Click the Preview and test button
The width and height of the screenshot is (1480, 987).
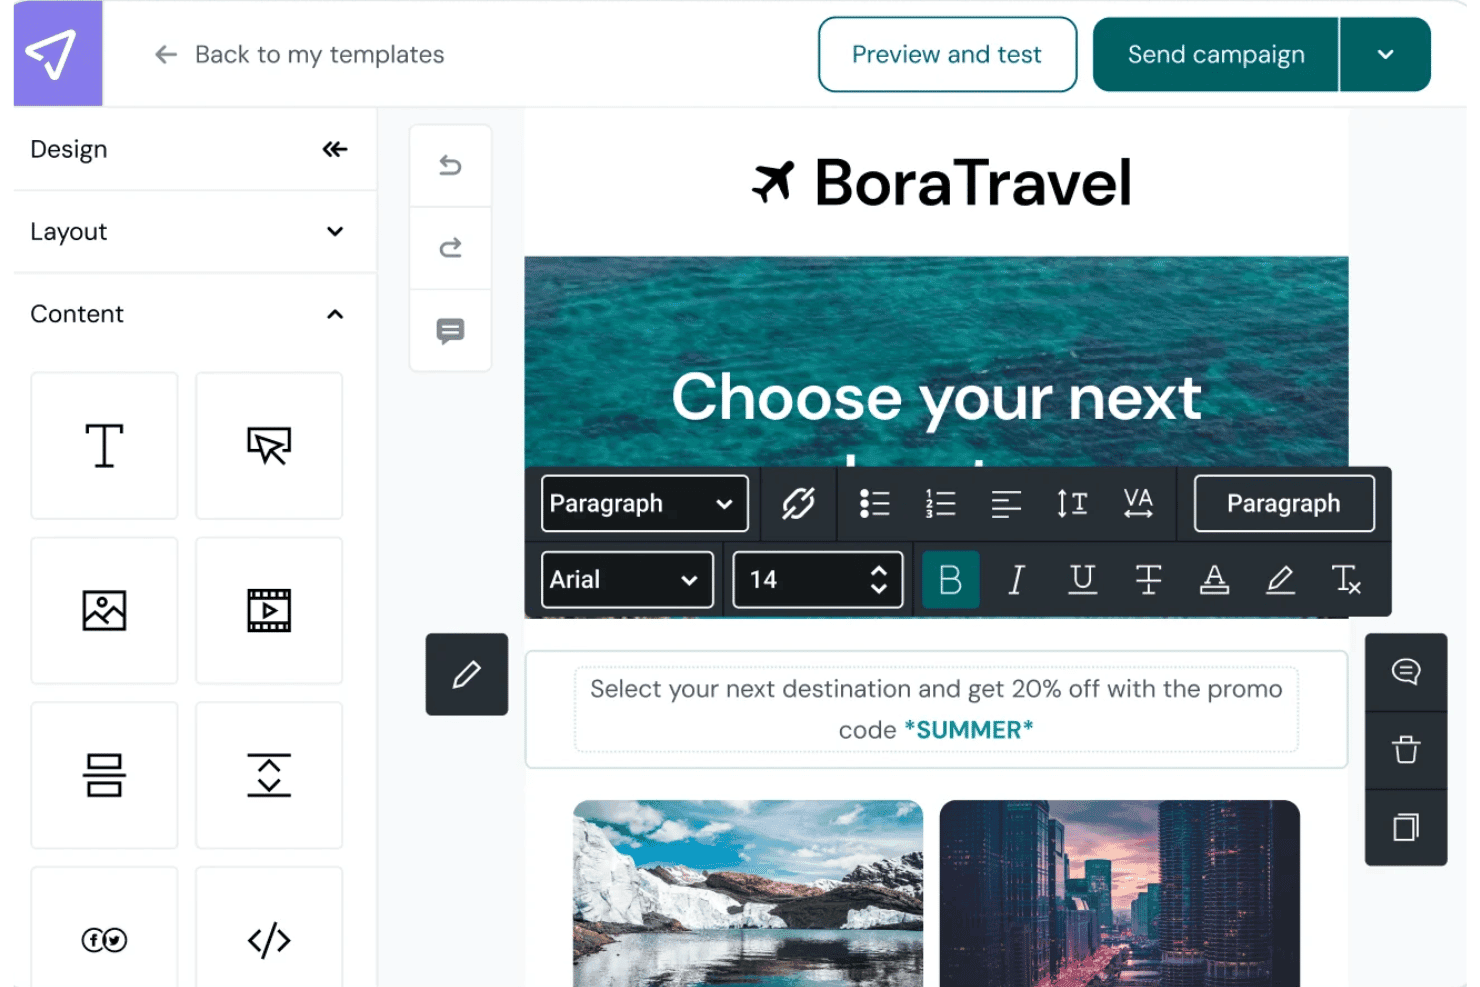(947, 54)
